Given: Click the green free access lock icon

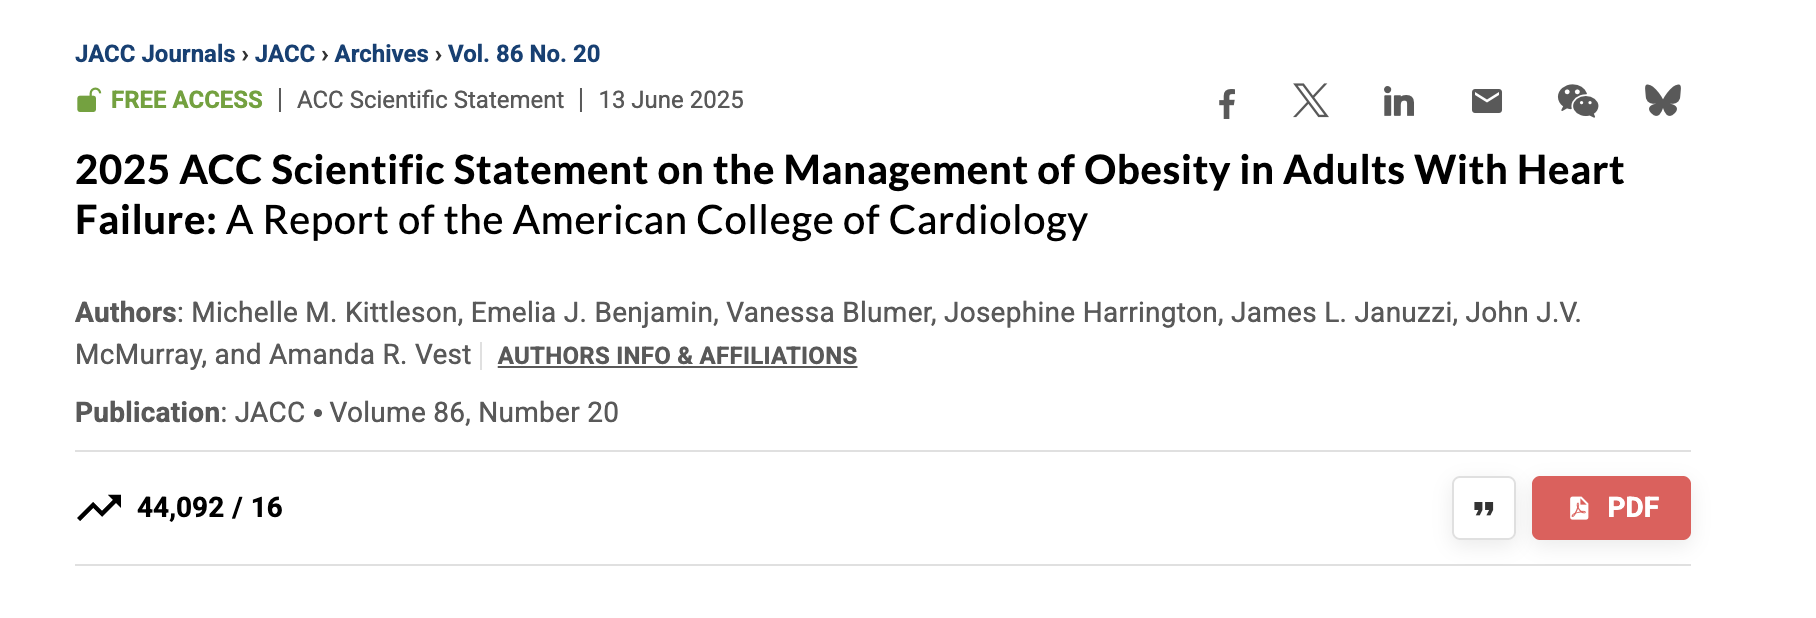Looking at the screenshot, I should [88, 100].
